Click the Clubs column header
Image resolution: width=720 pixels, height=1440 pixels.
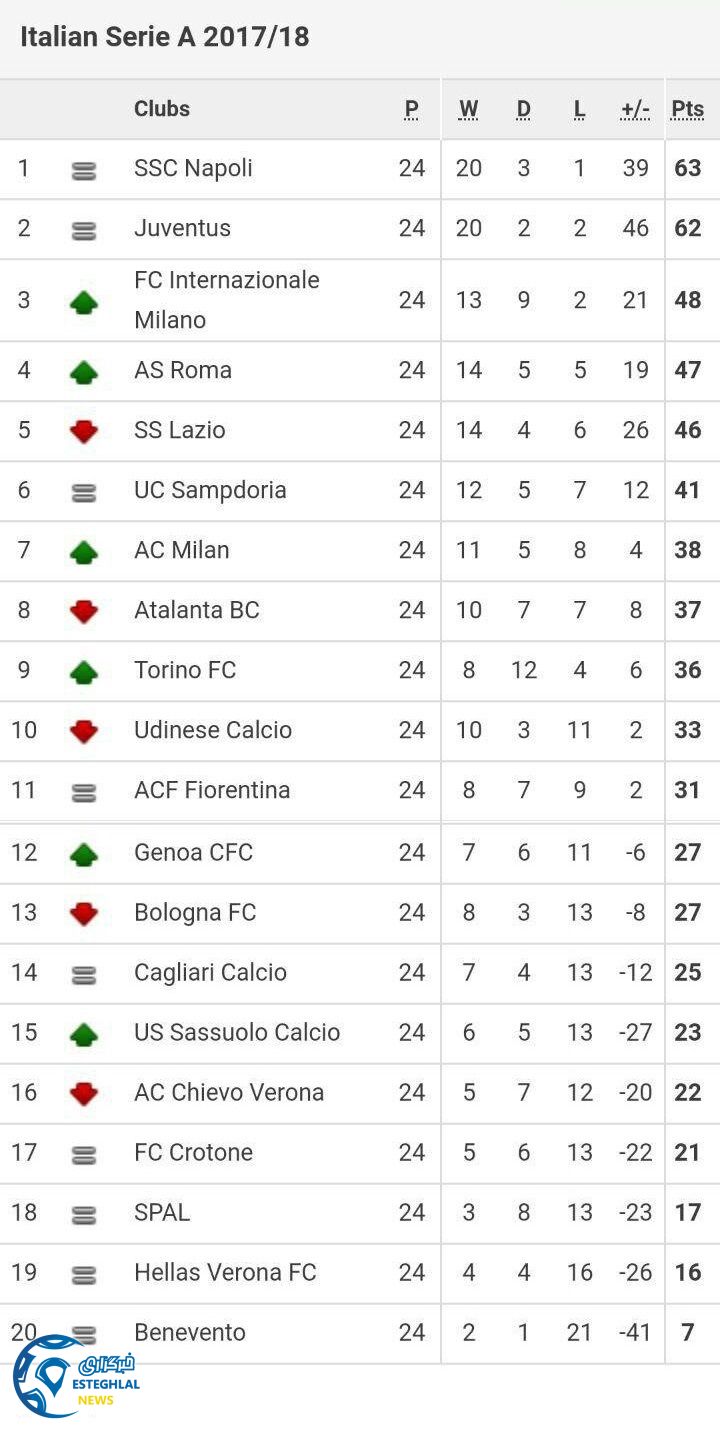tap(162, 109)
